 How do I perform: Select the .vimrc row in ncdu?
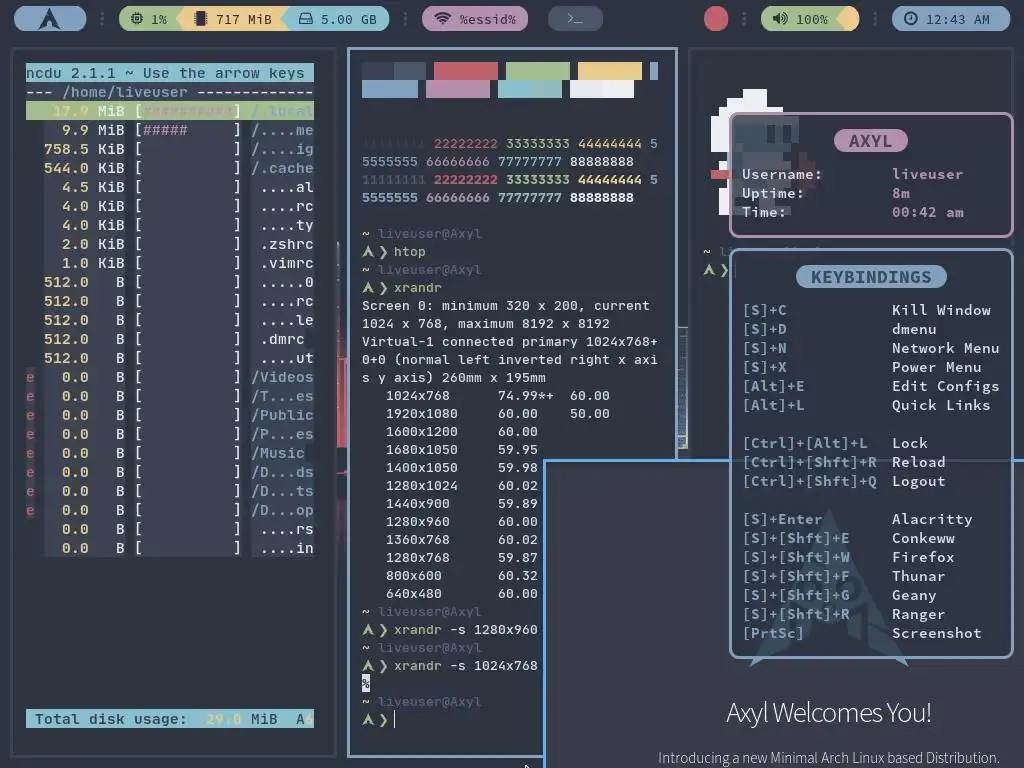(x=170, y=263)
